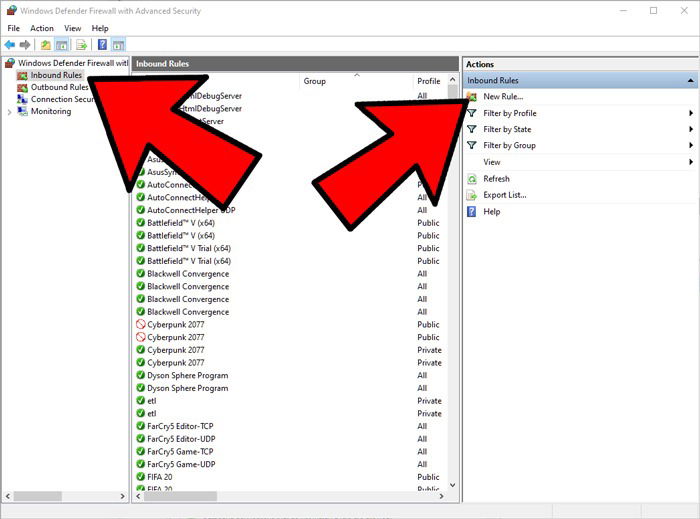This screenshot has width=700, height=519.
Task: Click rules list vertical scrollbar down arrow
Action: (453, 485)
